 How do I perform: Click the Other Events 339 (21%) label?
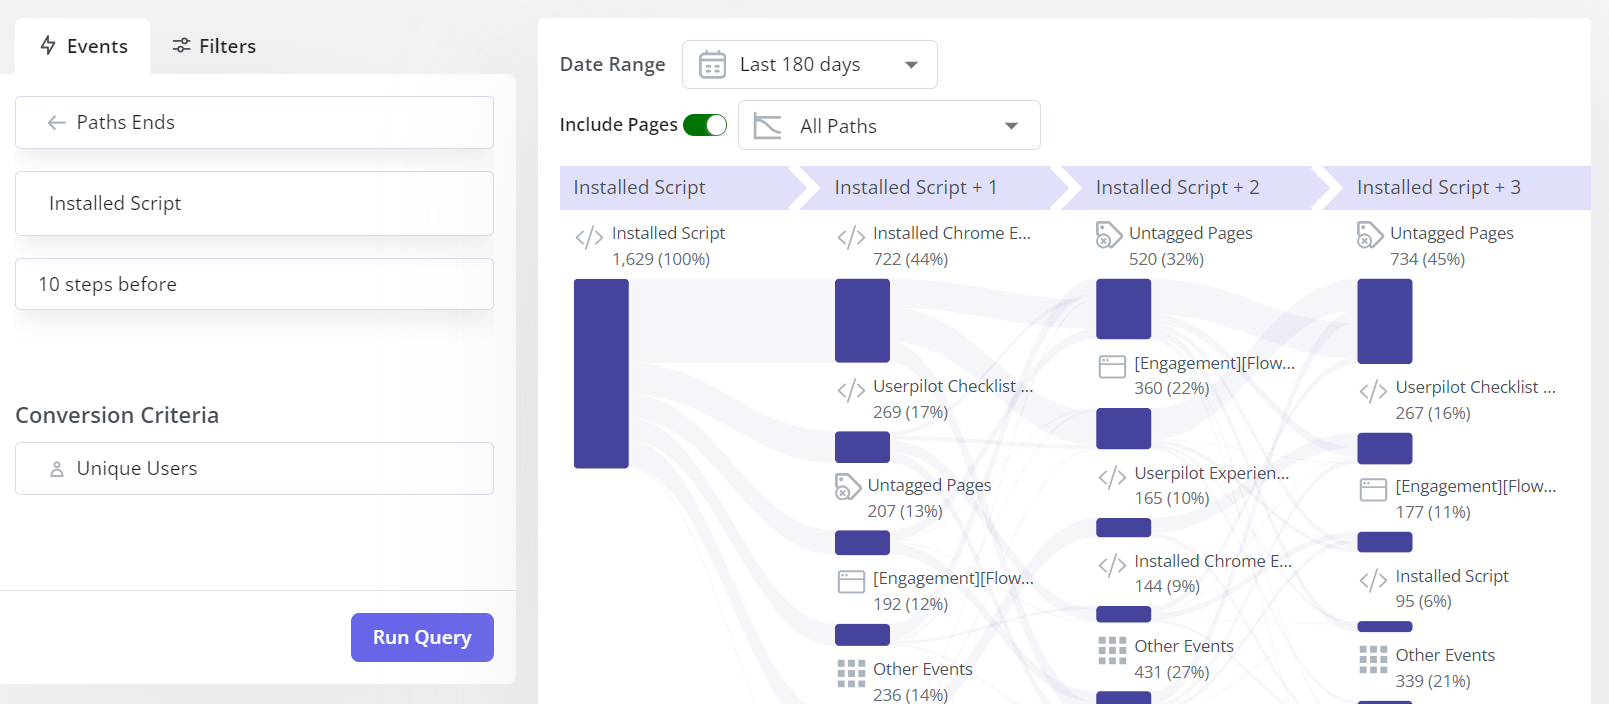(x=1445, y=667)
